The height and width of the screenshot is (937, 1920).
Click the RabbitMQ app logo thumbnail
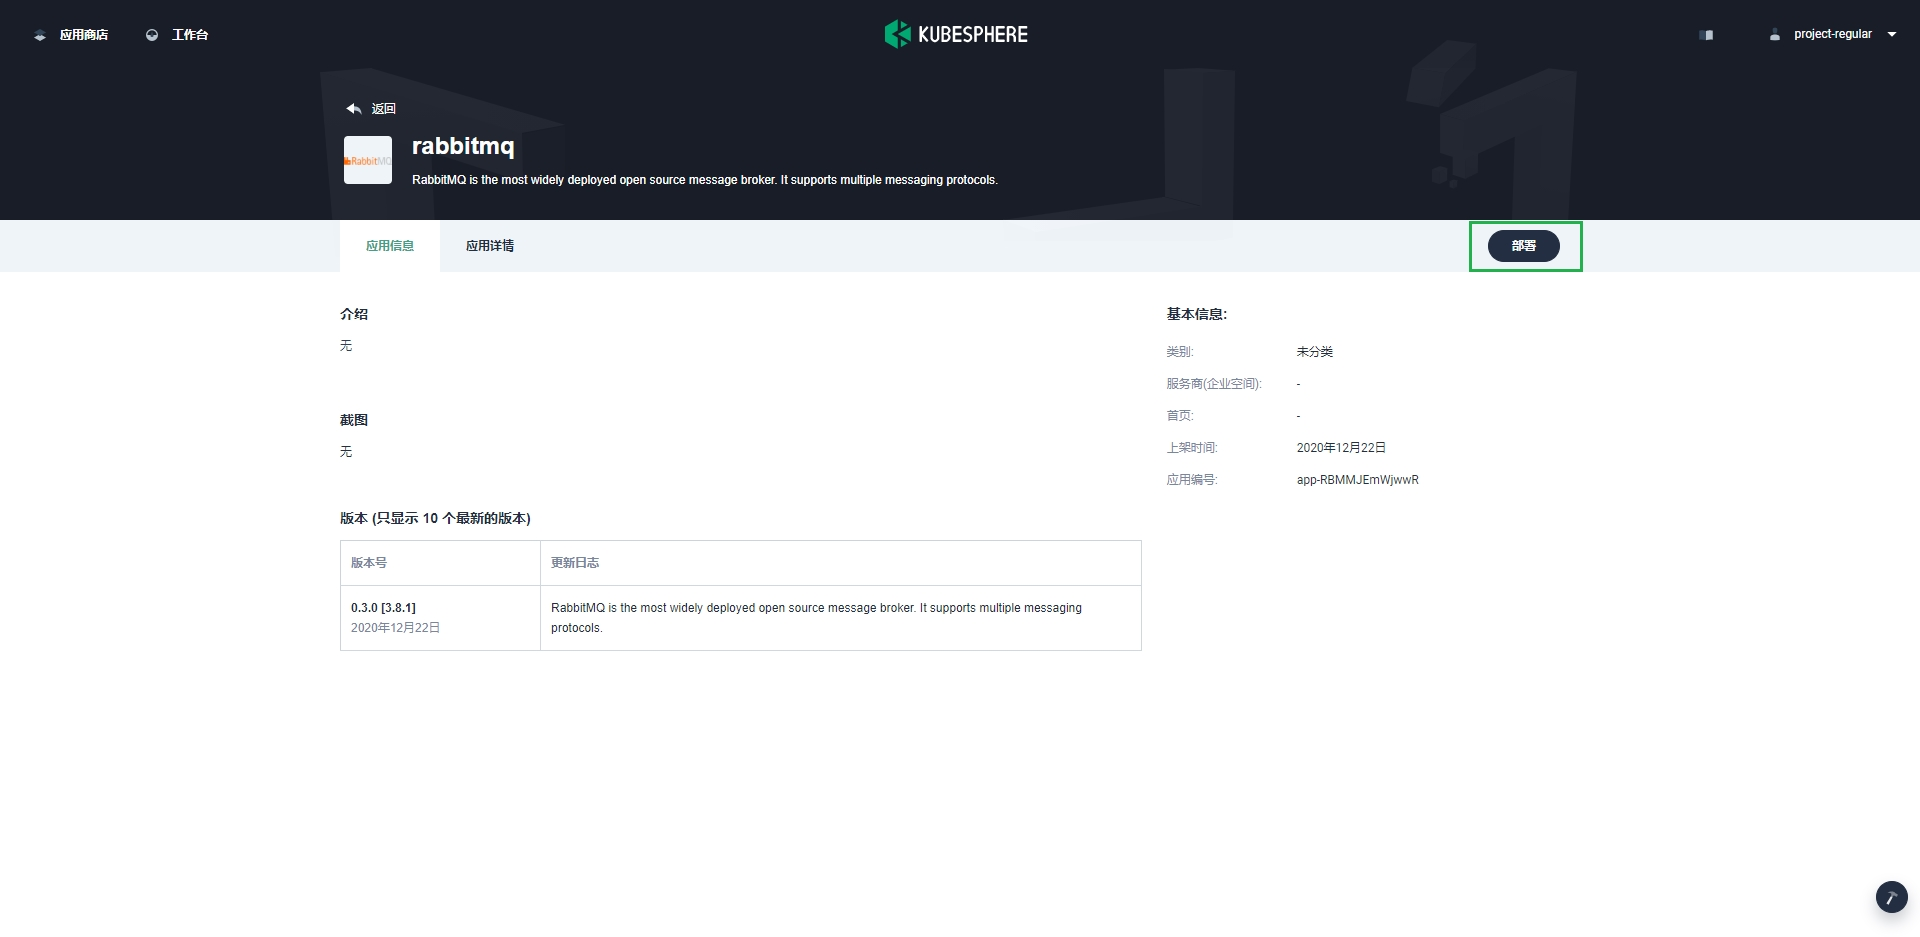[x=368, y=160]
